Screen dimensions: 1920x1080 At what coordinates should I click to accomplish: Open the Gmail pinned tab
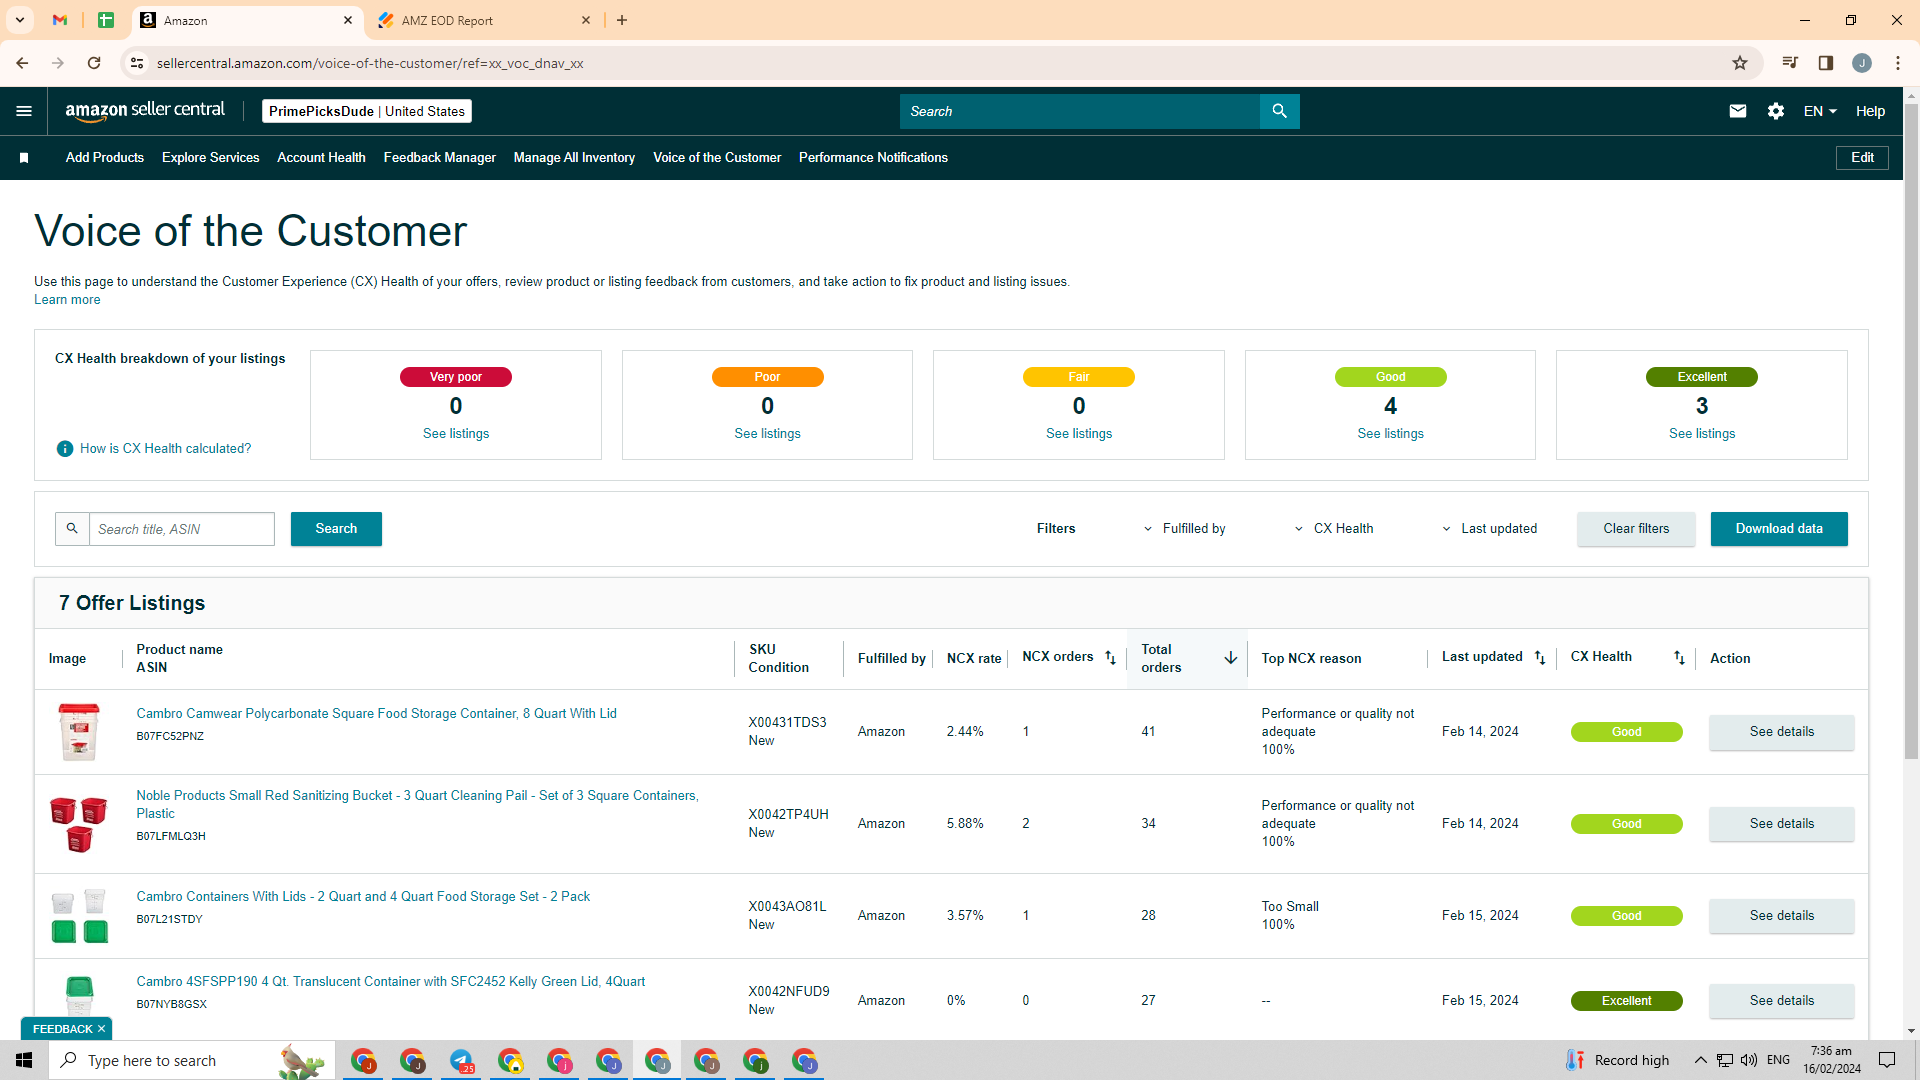pos(60,20)
